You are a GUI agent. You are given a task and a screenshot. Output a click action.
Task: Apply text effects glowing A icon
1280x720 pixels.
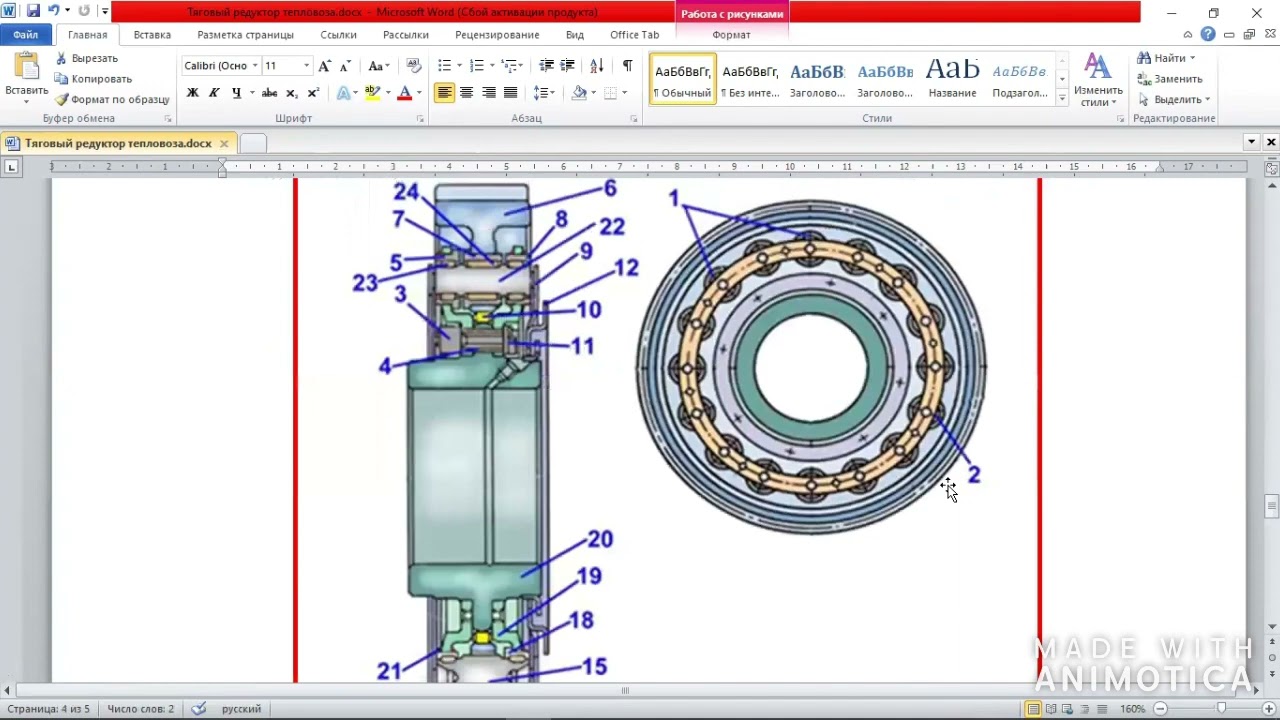pyautogui.click(x=343, y=93)
